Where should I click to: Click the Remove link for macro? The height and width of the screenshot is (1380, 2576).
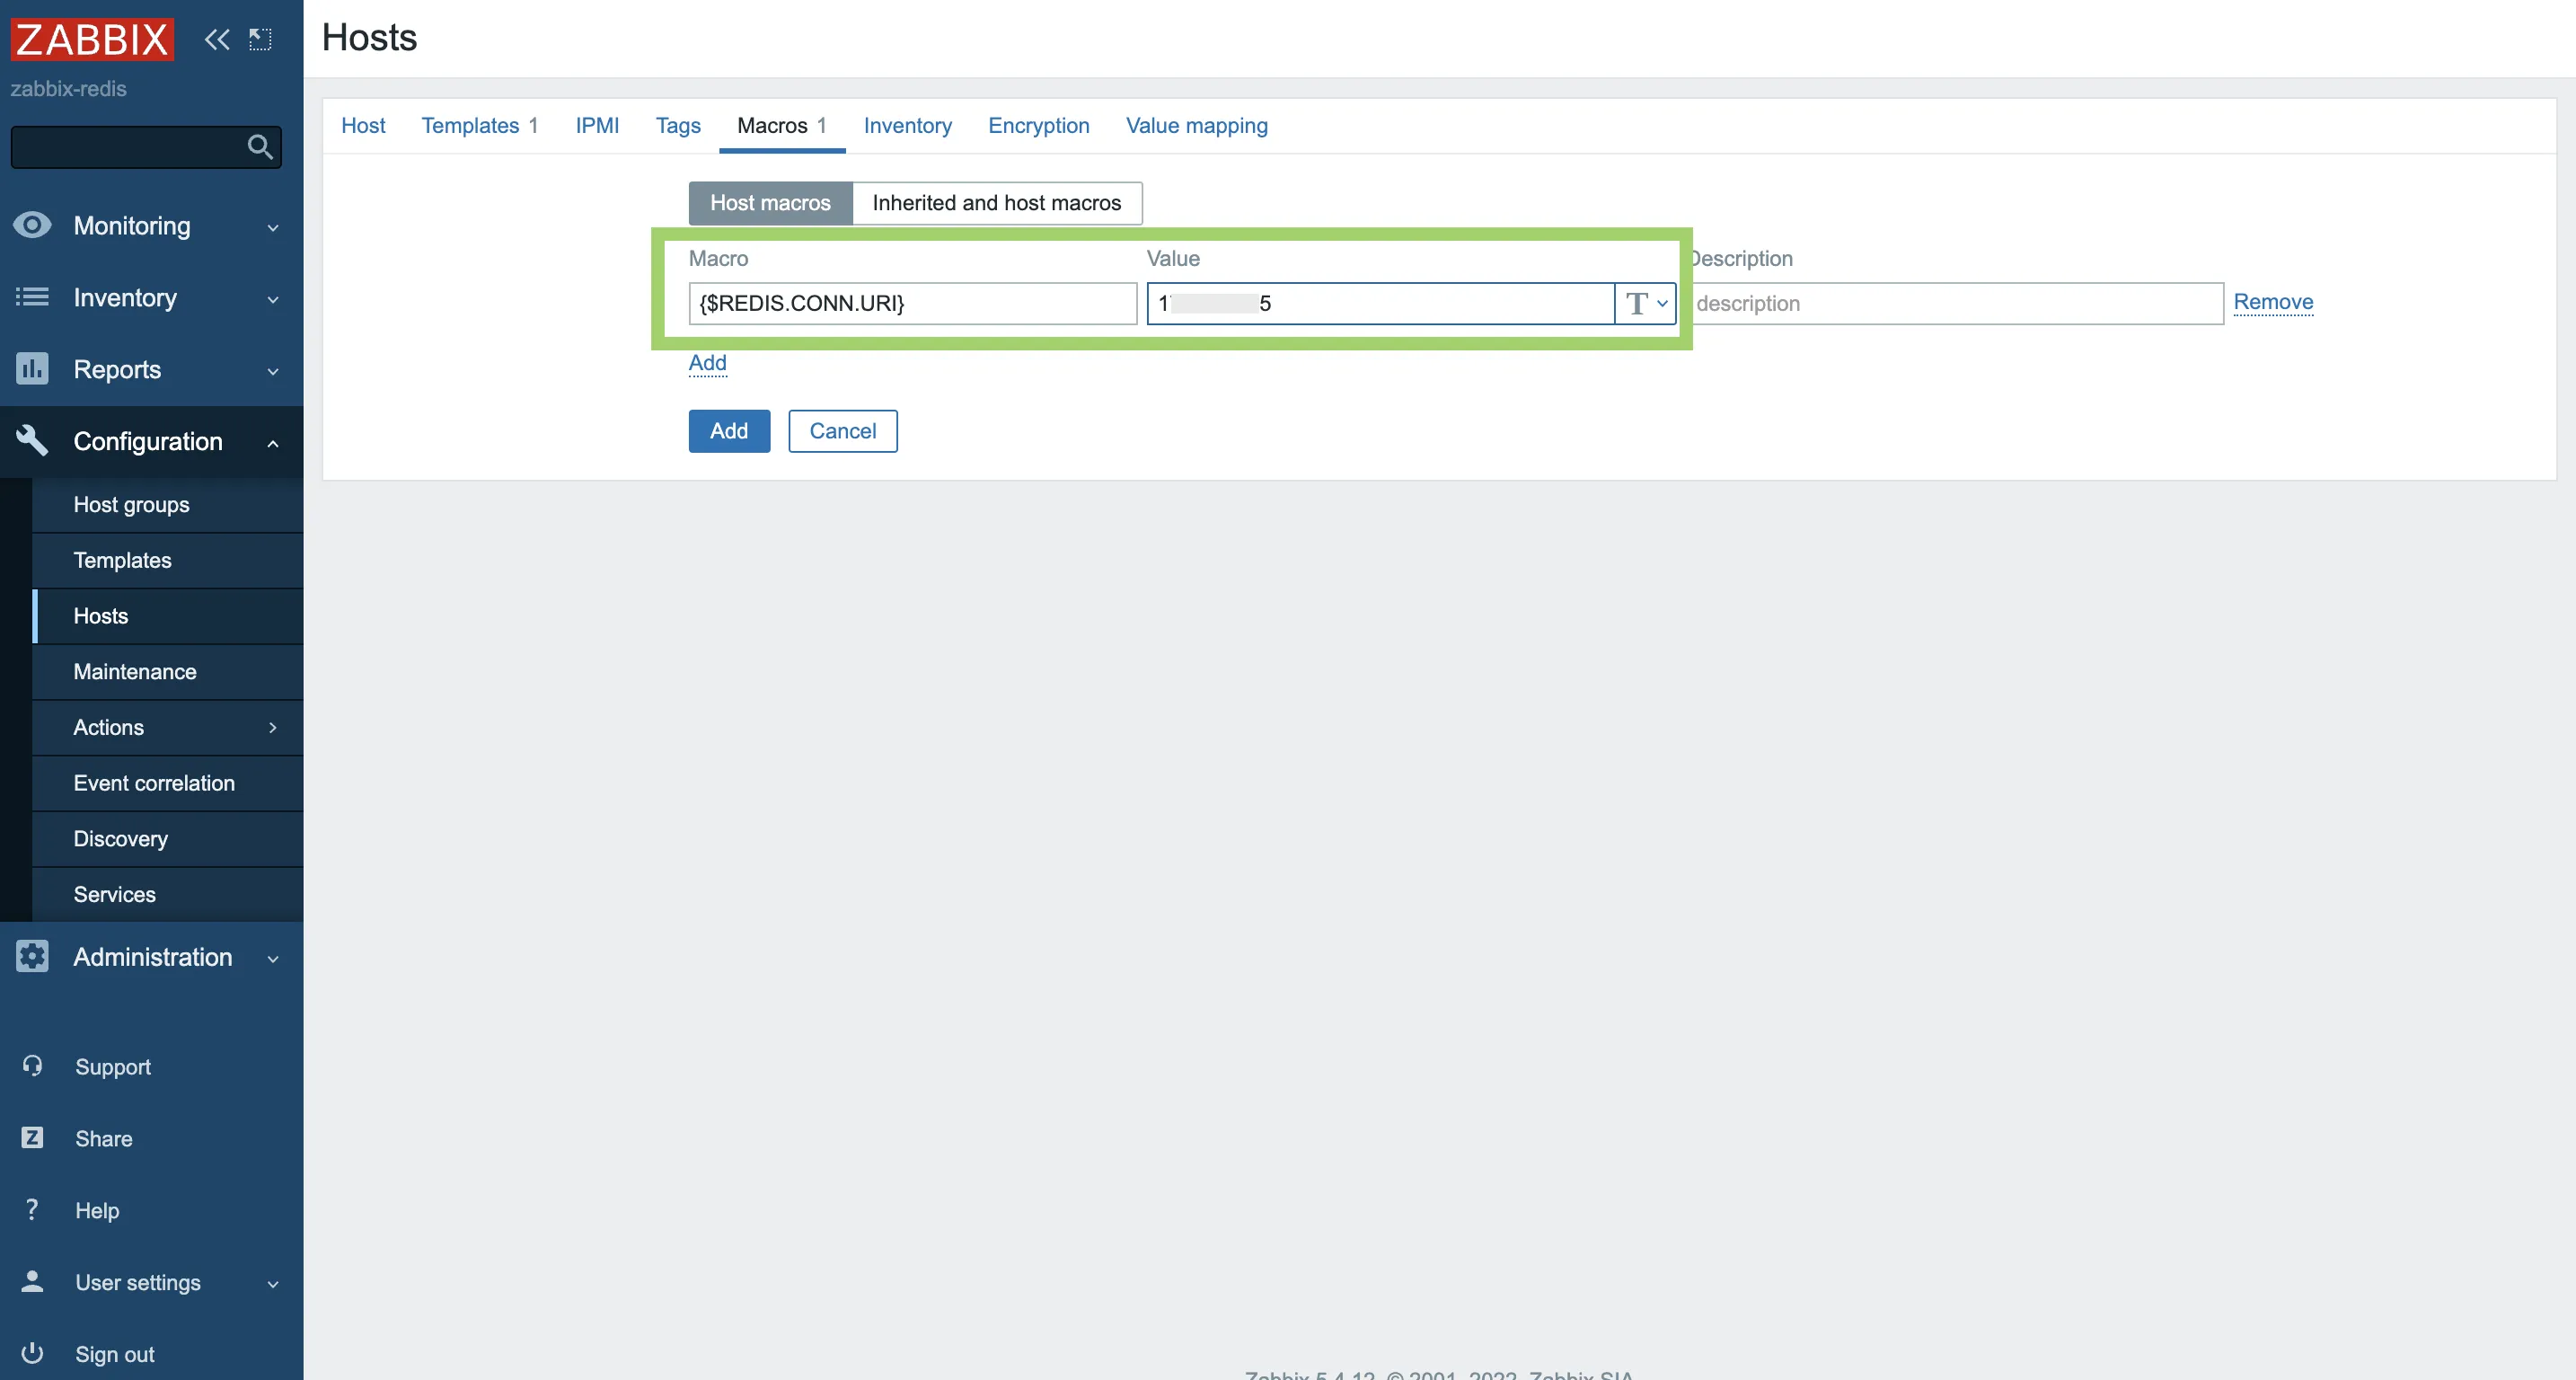pos(2272,300)
